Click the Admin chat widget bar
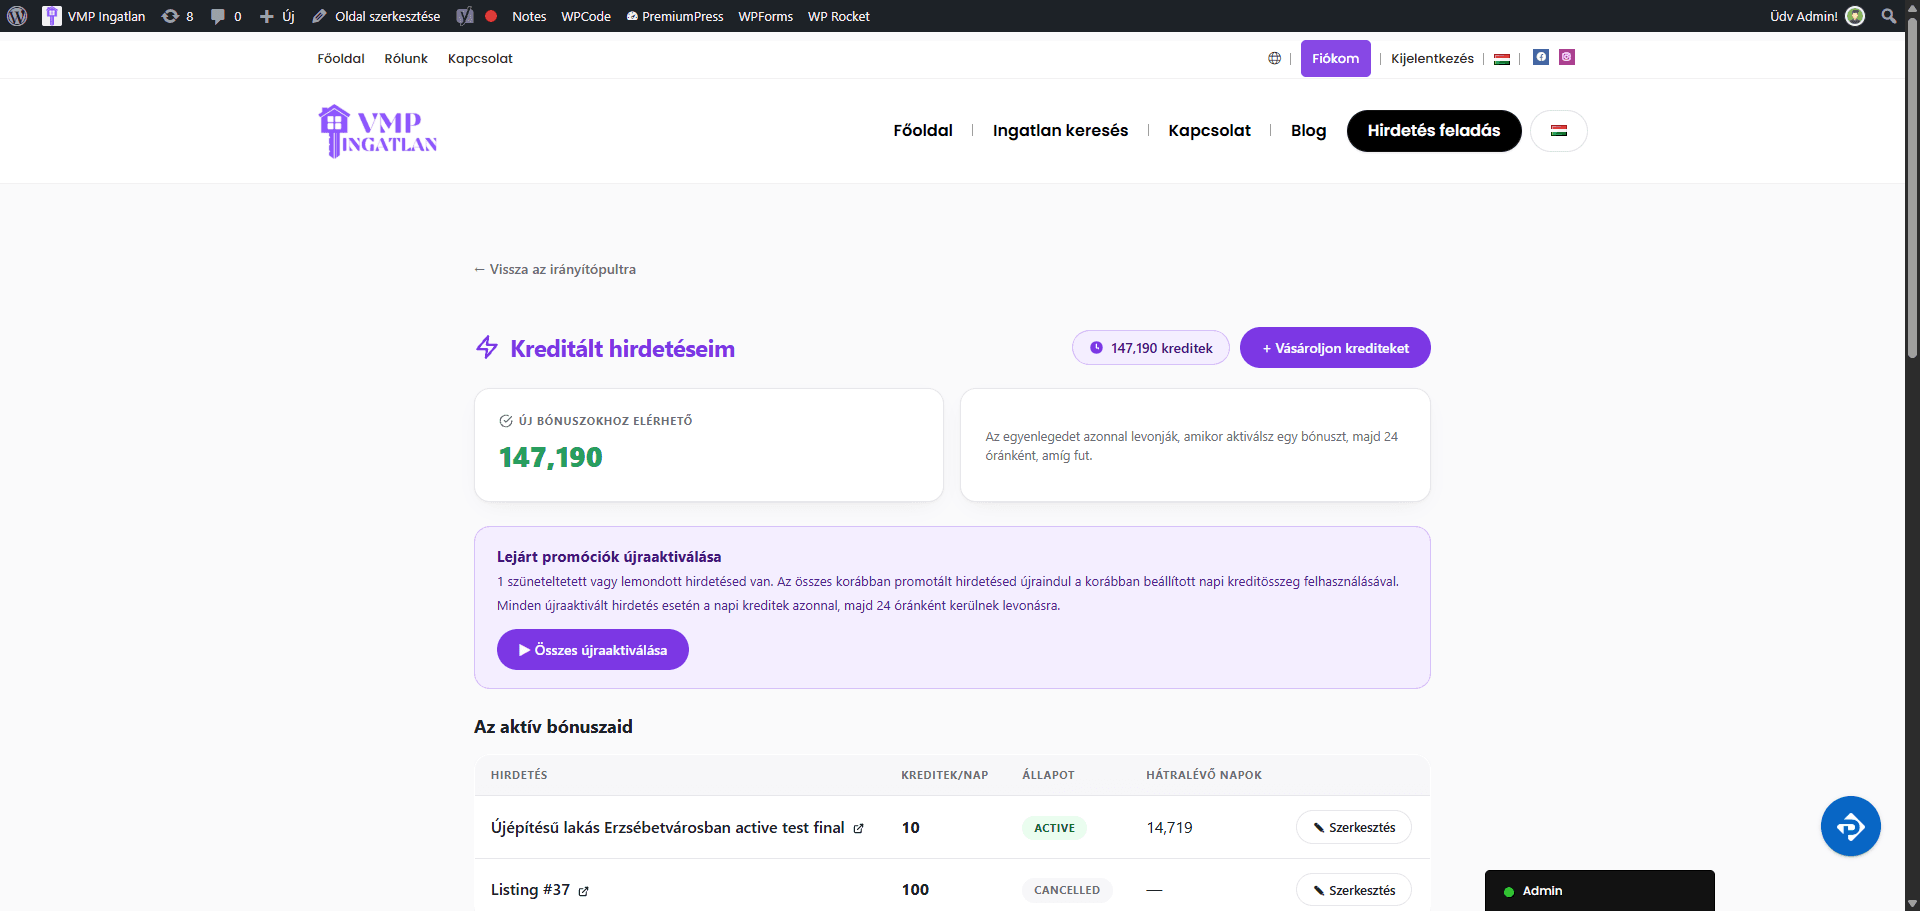This screenshot has width=1920, height=911. (x=1600, y=890)
